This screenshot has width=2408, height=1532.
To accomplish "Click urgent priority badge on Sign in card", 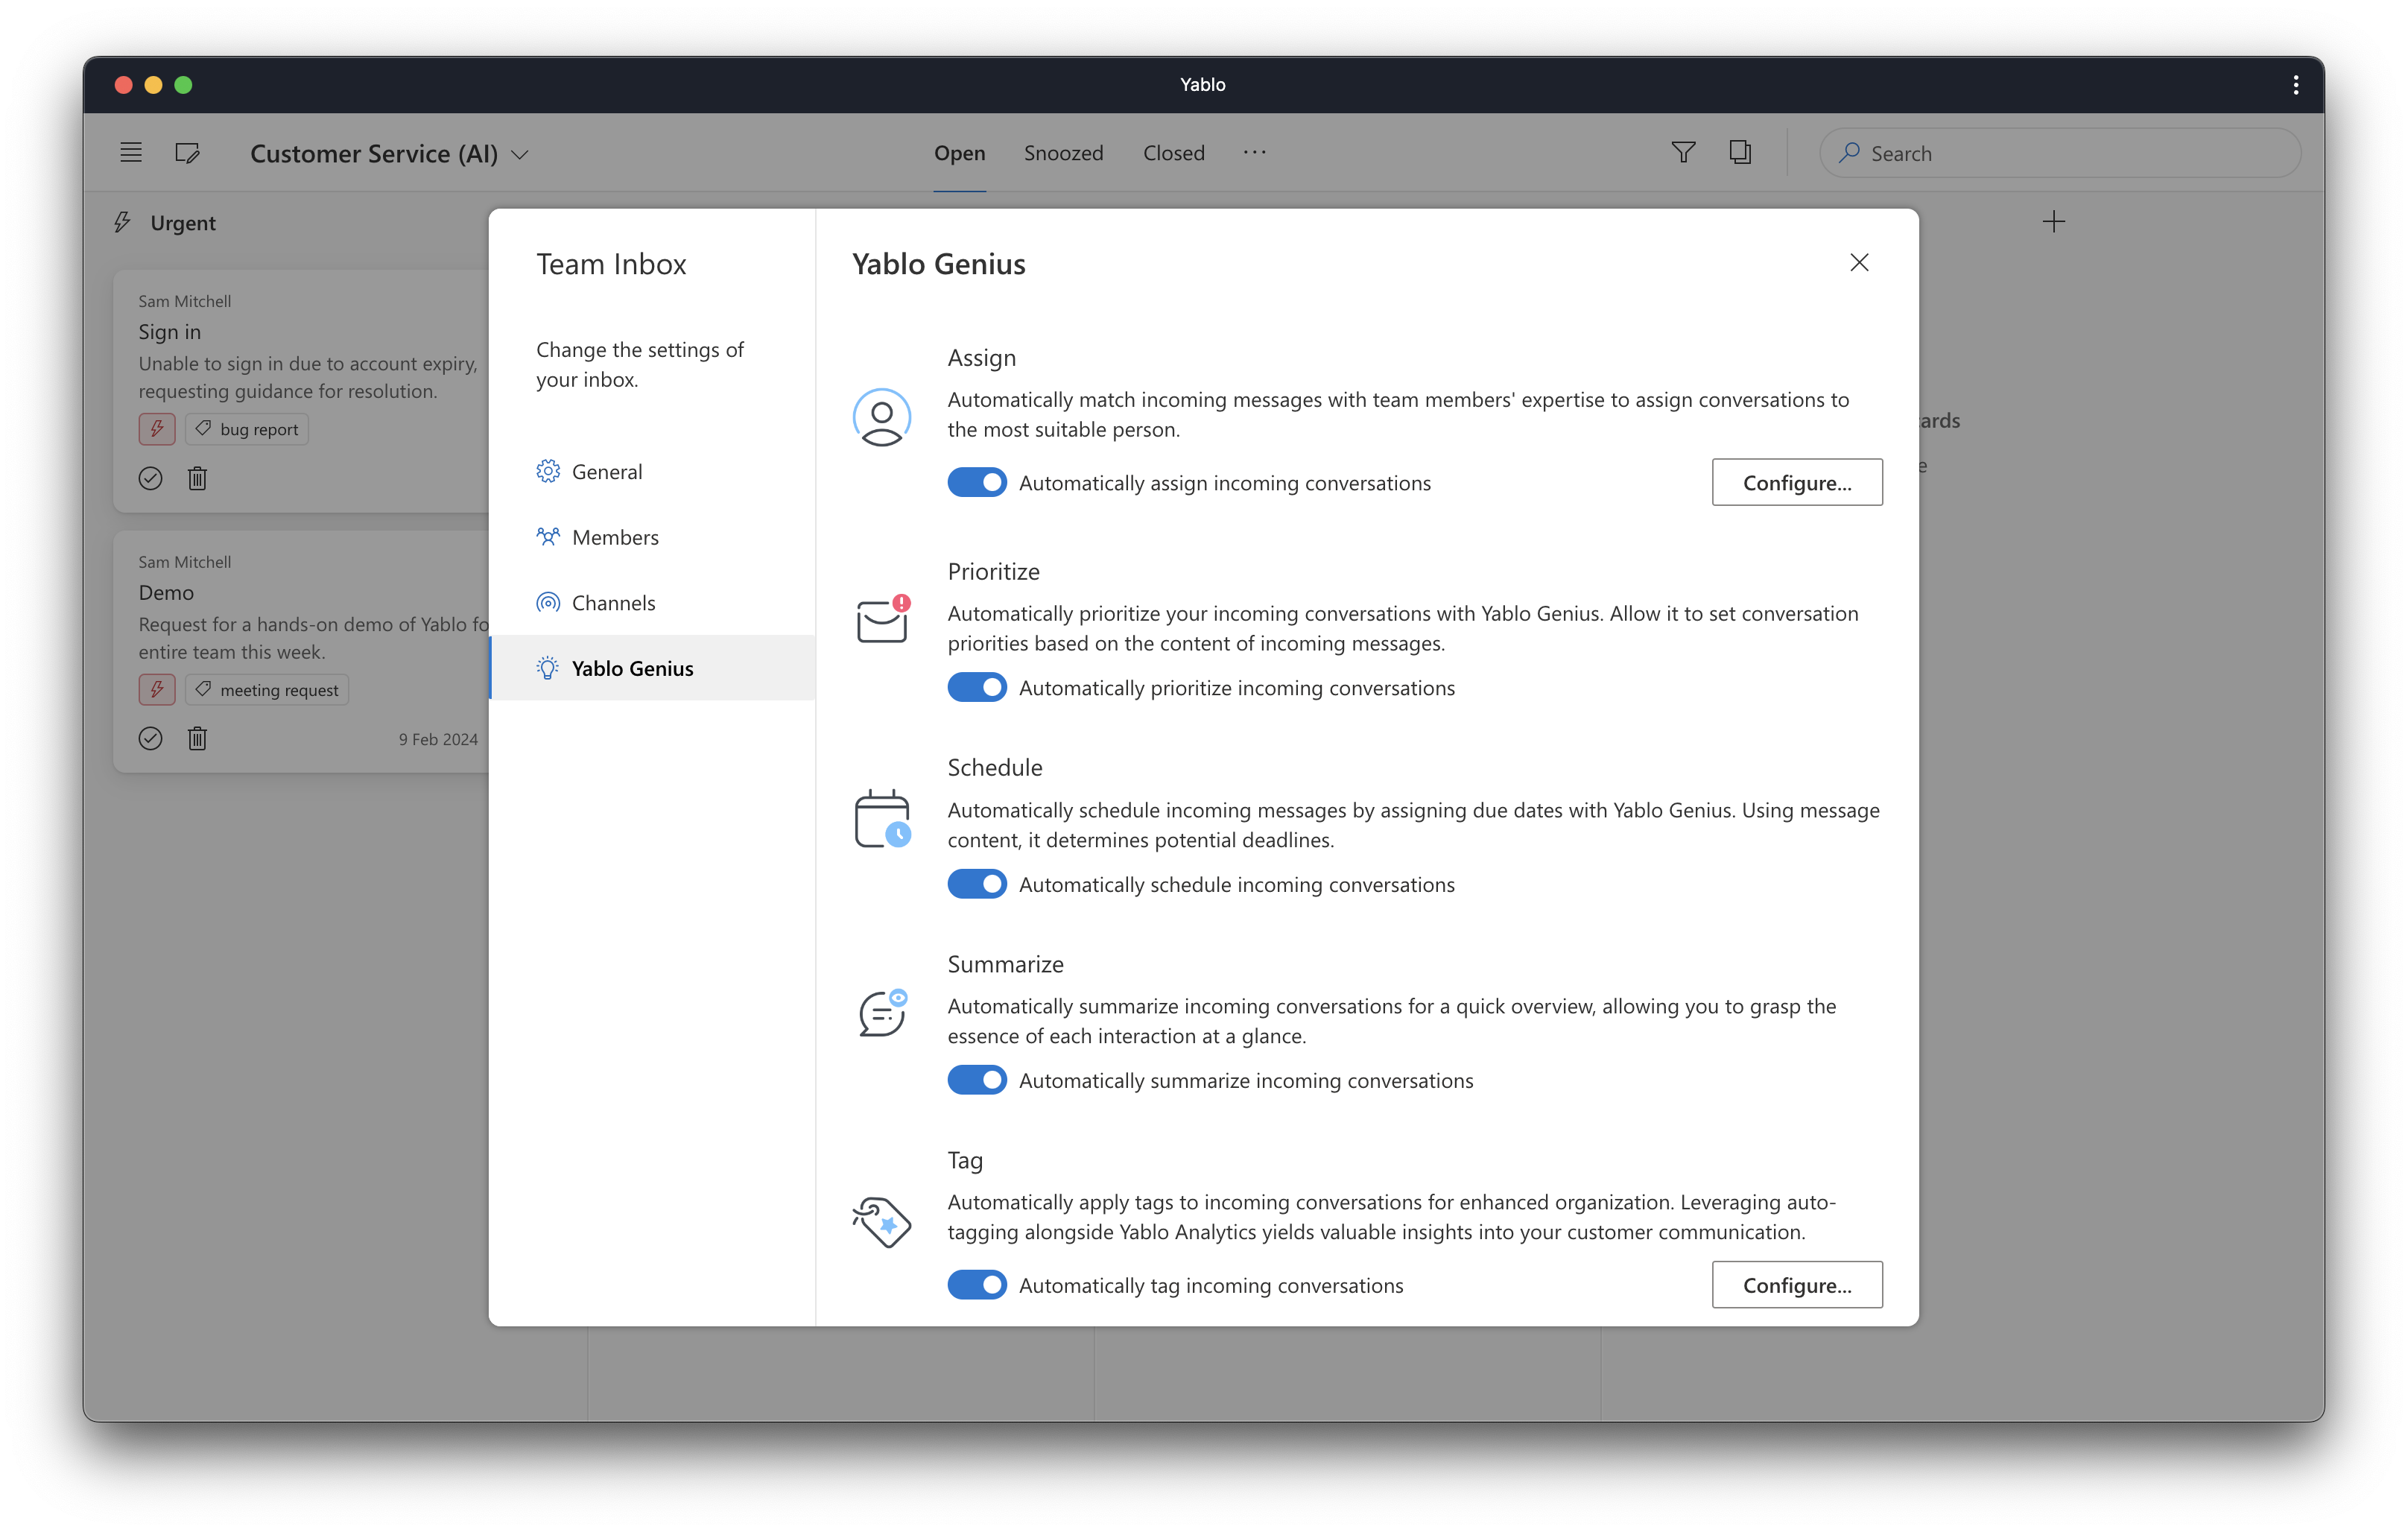I will tap(157, 429).
